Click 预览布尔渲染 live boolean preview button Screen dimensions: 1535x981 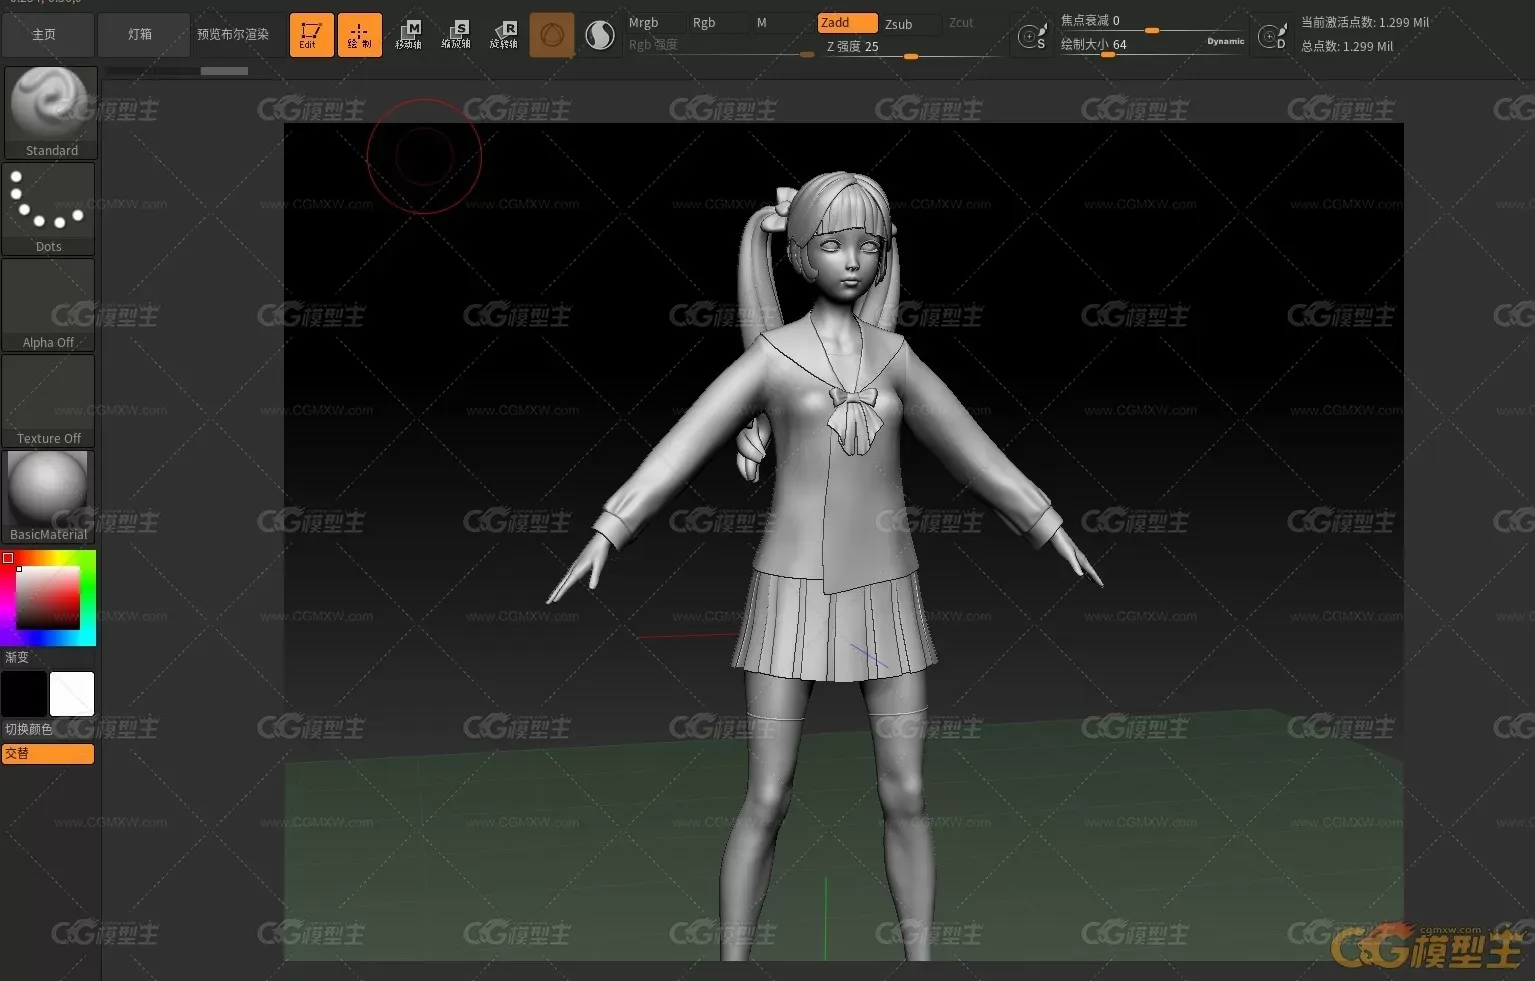coord(233,35)
